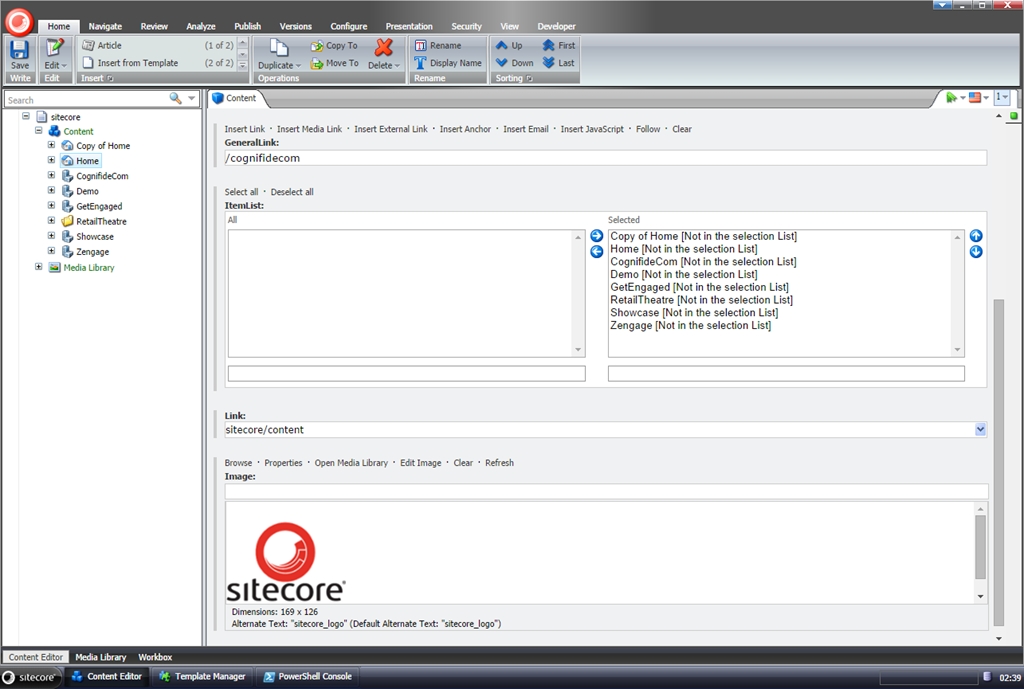Click the Move To icon
The width and height of the screenshot is (1024, 689).
pyautogui.click(x=317, y=63)
